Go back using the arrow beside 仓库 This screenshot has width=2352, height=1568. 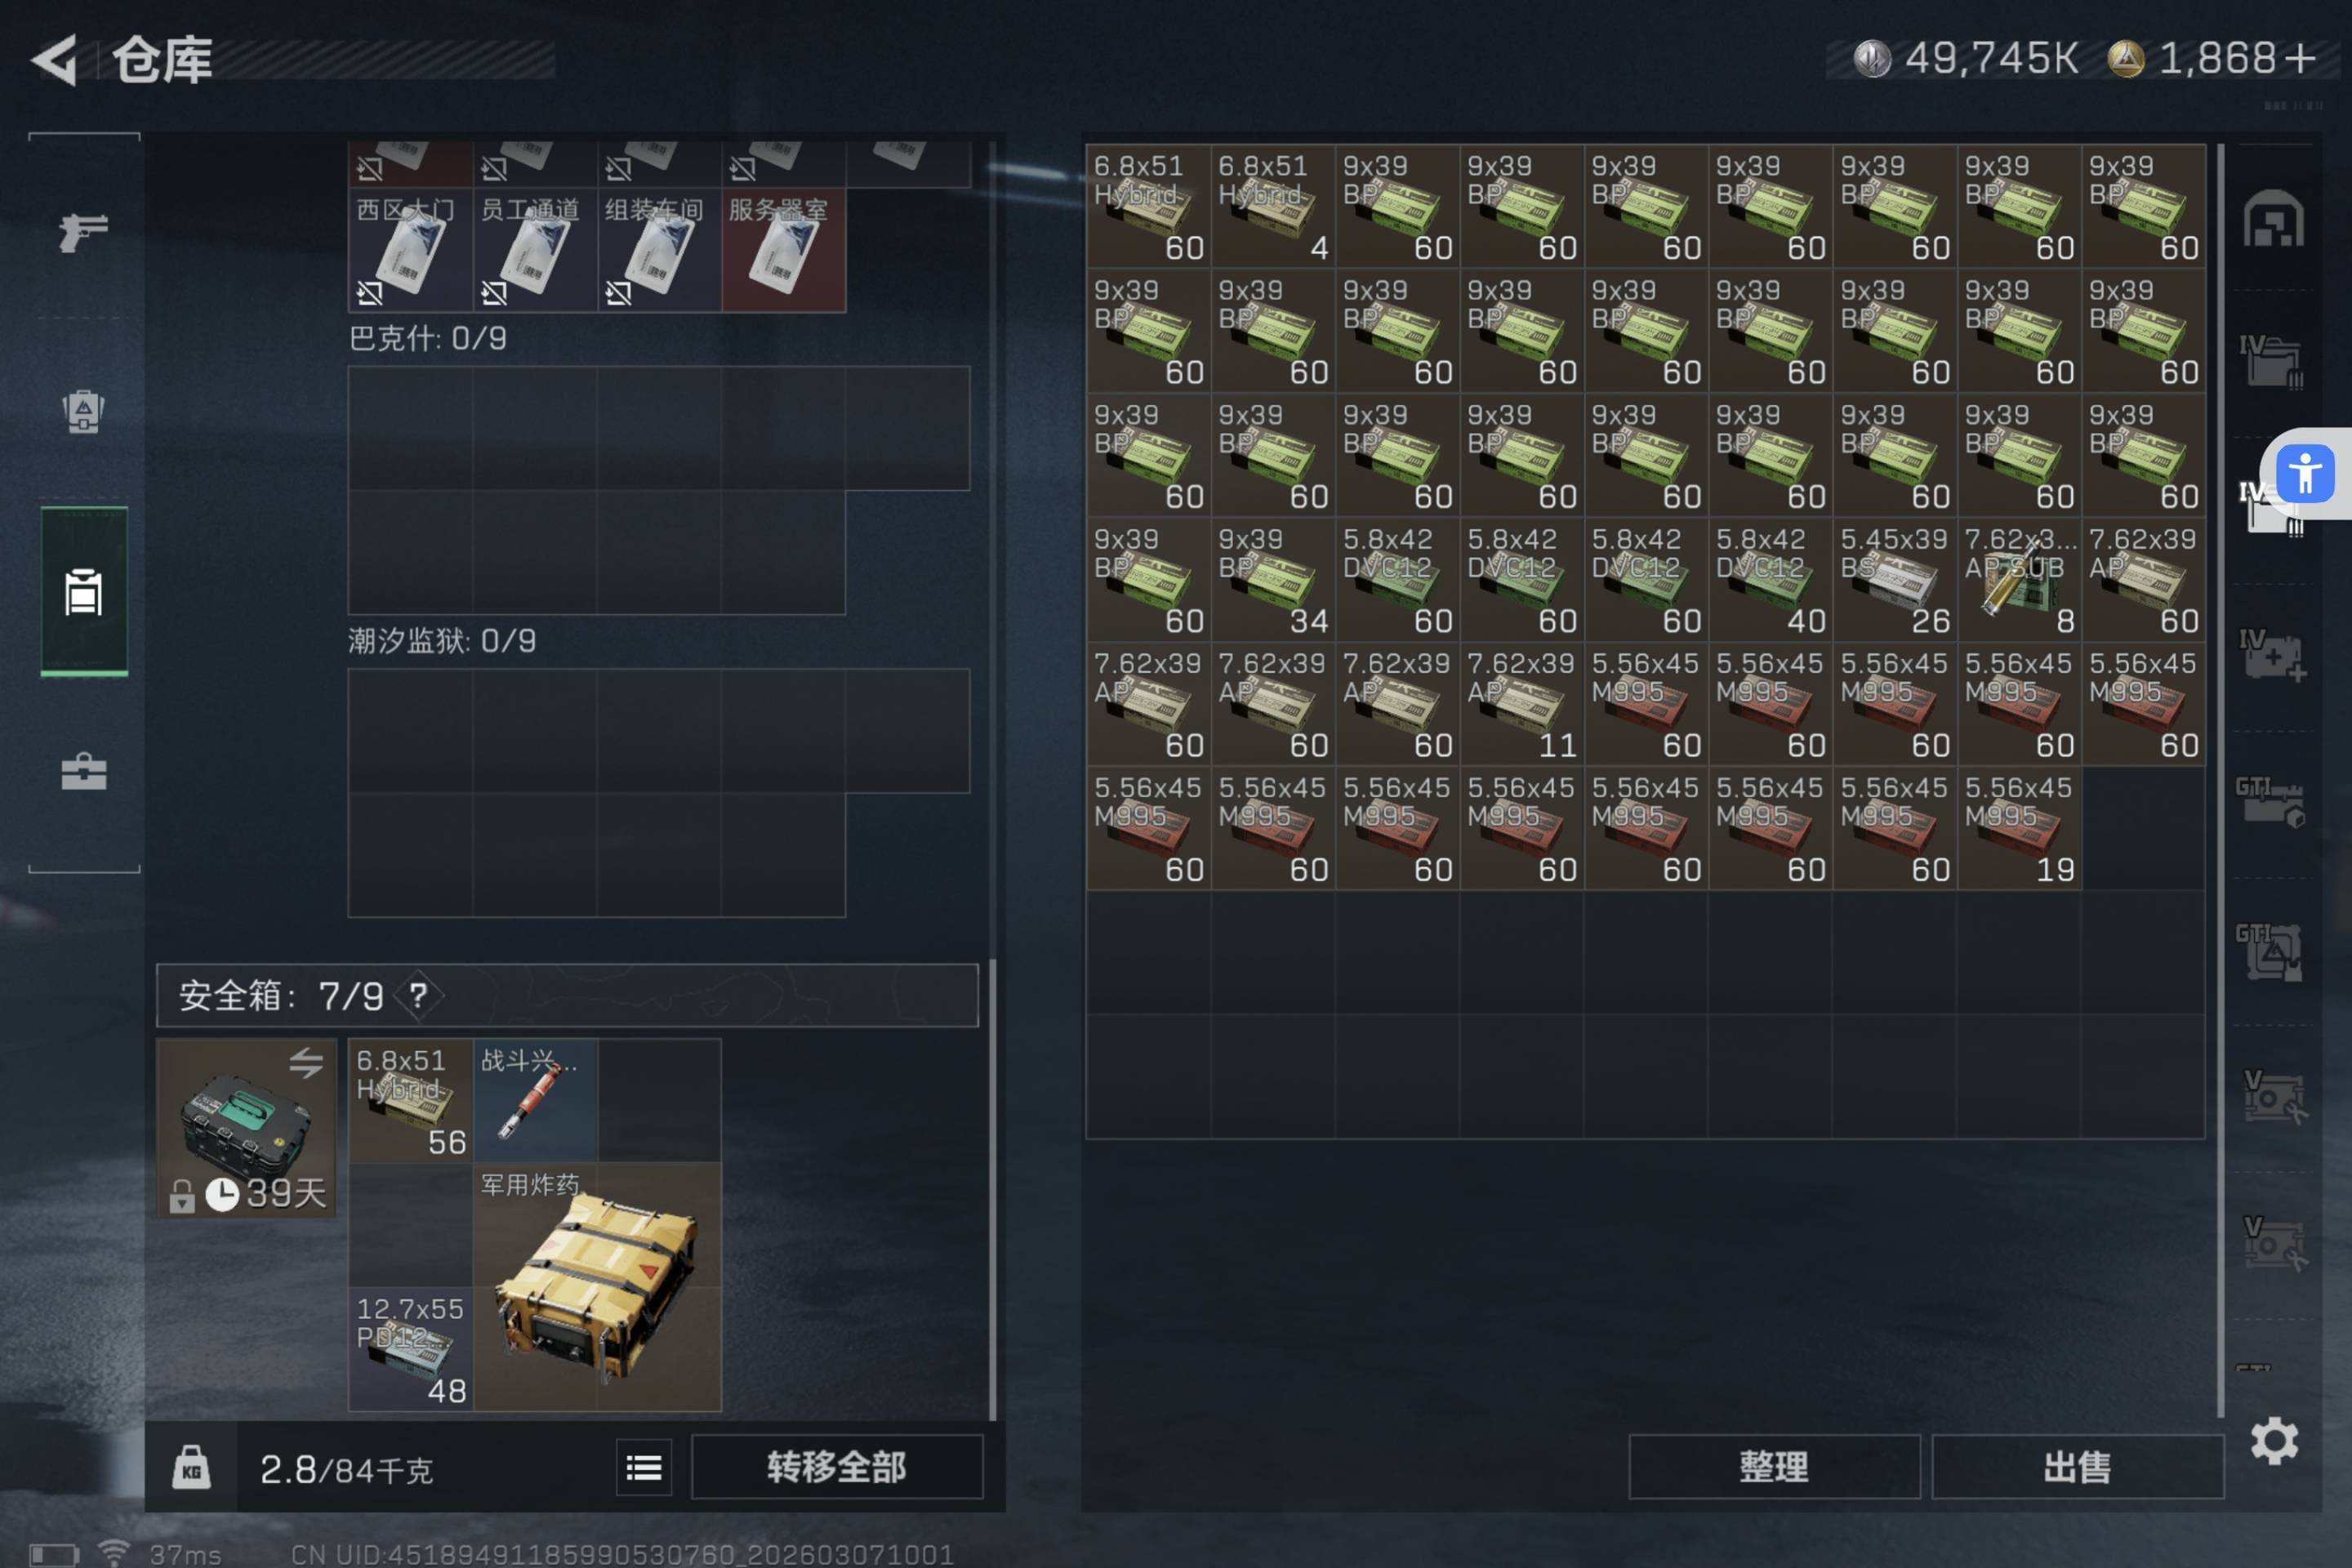pos(55,60)
